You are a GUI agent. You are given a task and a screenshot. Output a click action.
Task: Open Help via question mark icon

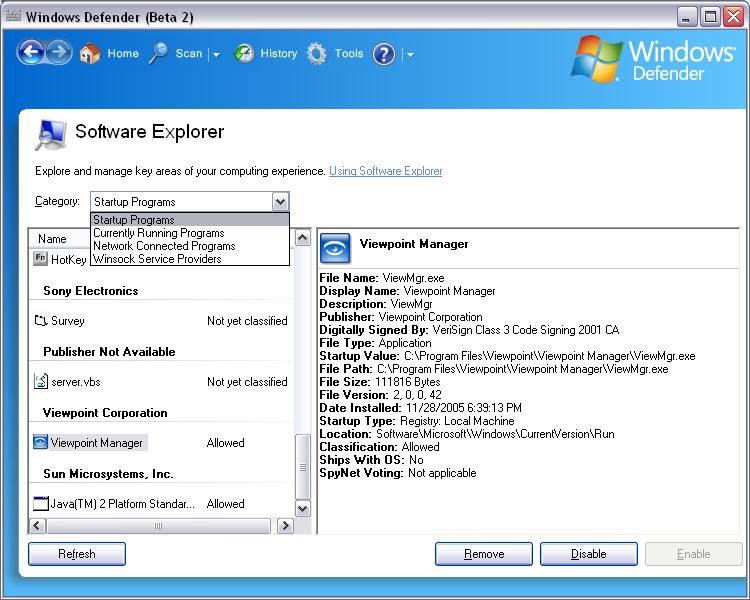click(384, 54)
